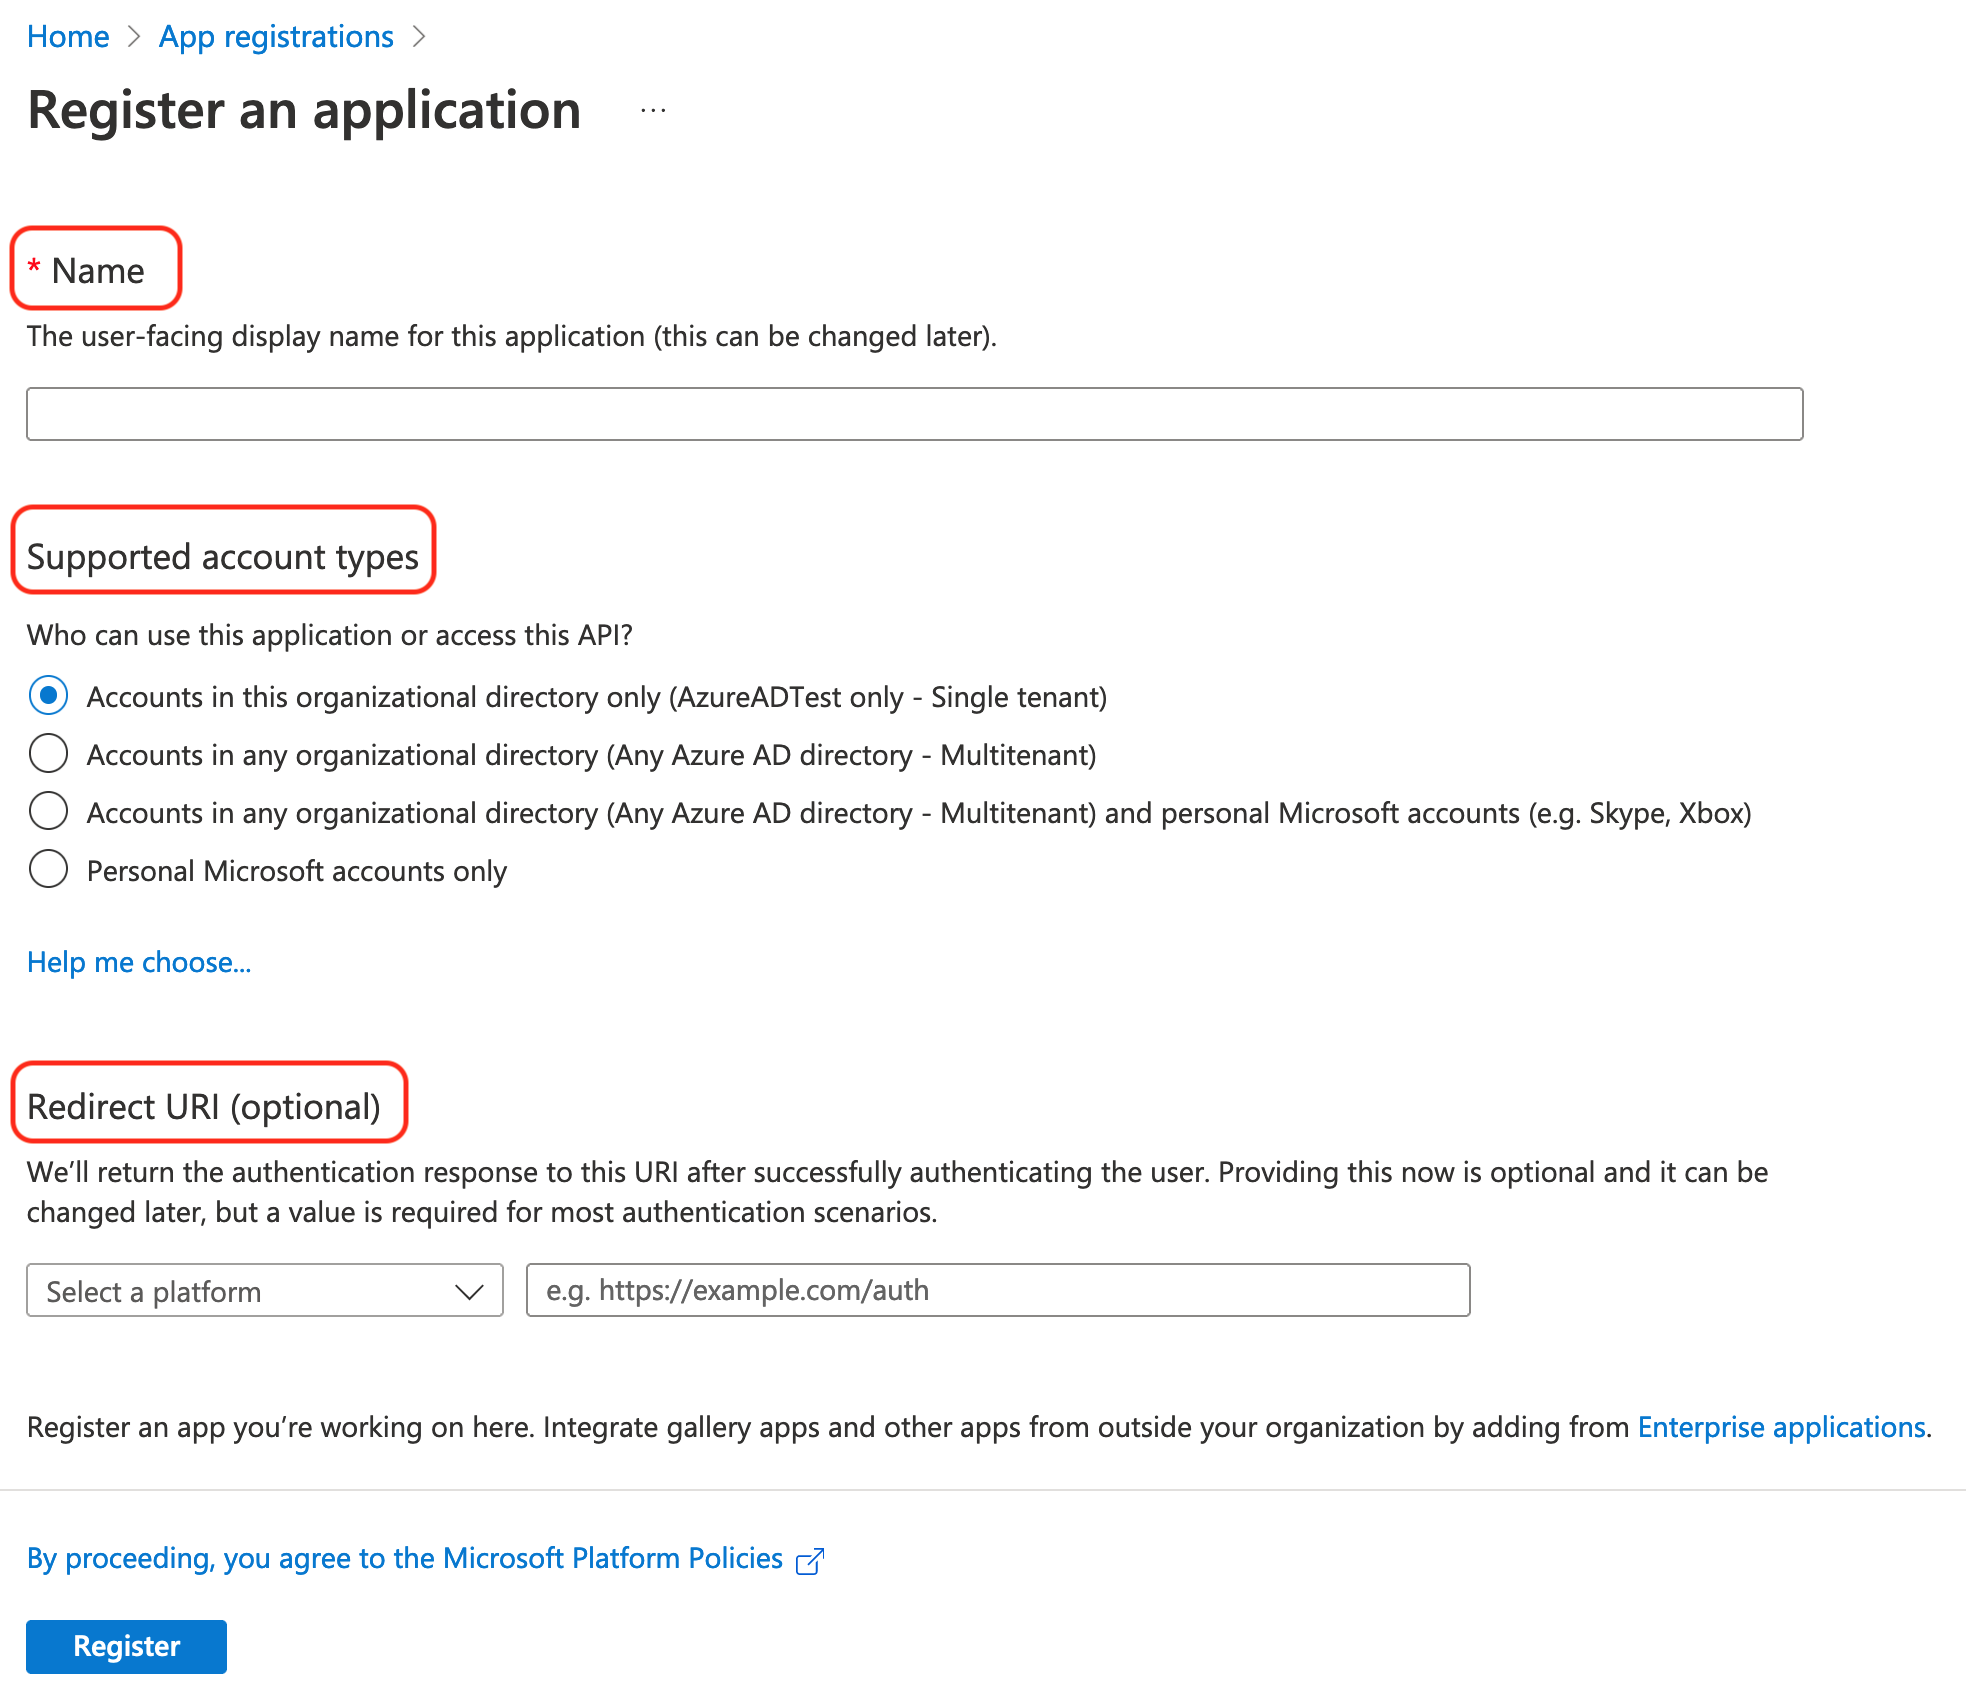Click the Help me choose link
1966x1690 pixels.
(140, 960)
